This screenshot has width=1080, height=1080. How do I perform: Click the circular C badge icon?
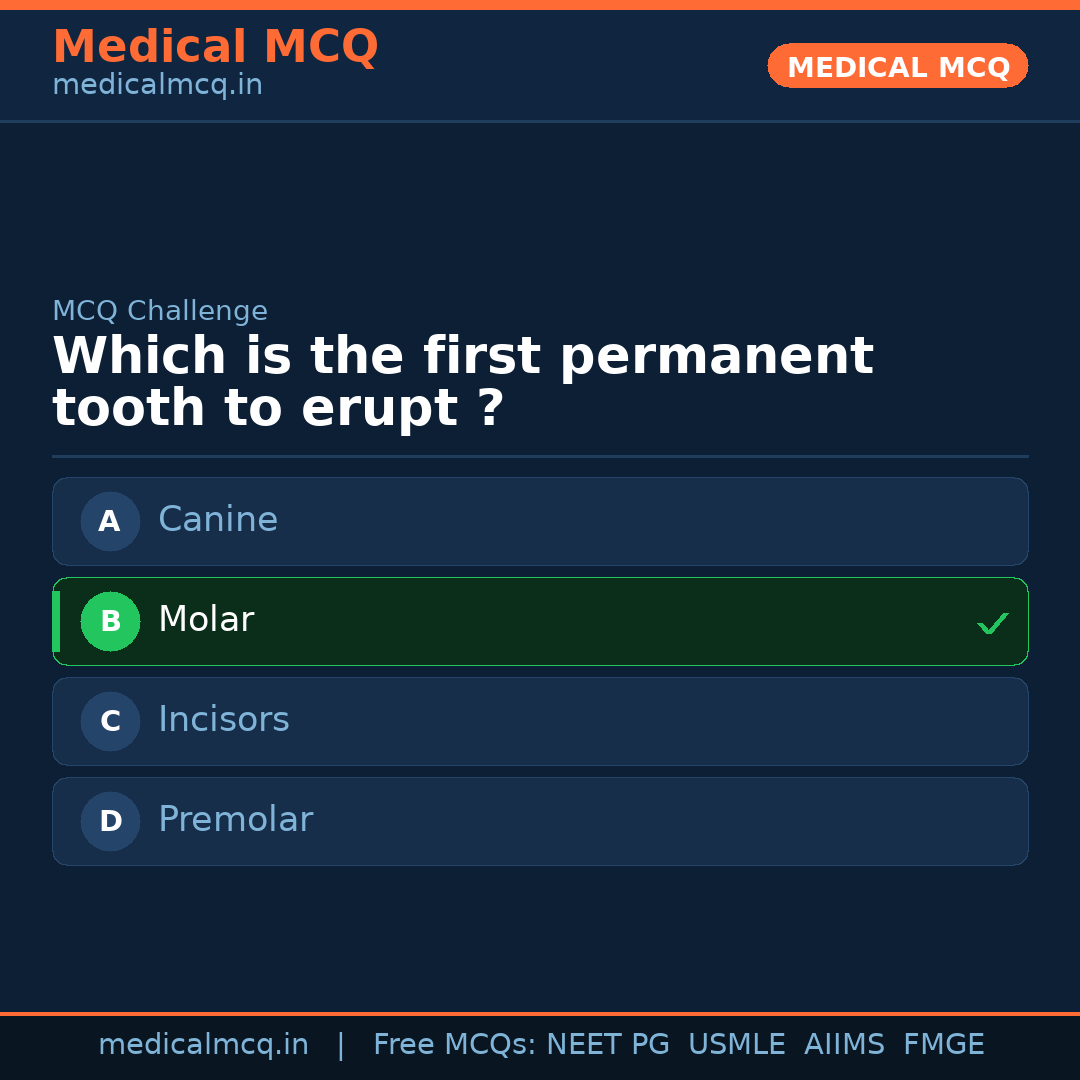pos(110,721)
